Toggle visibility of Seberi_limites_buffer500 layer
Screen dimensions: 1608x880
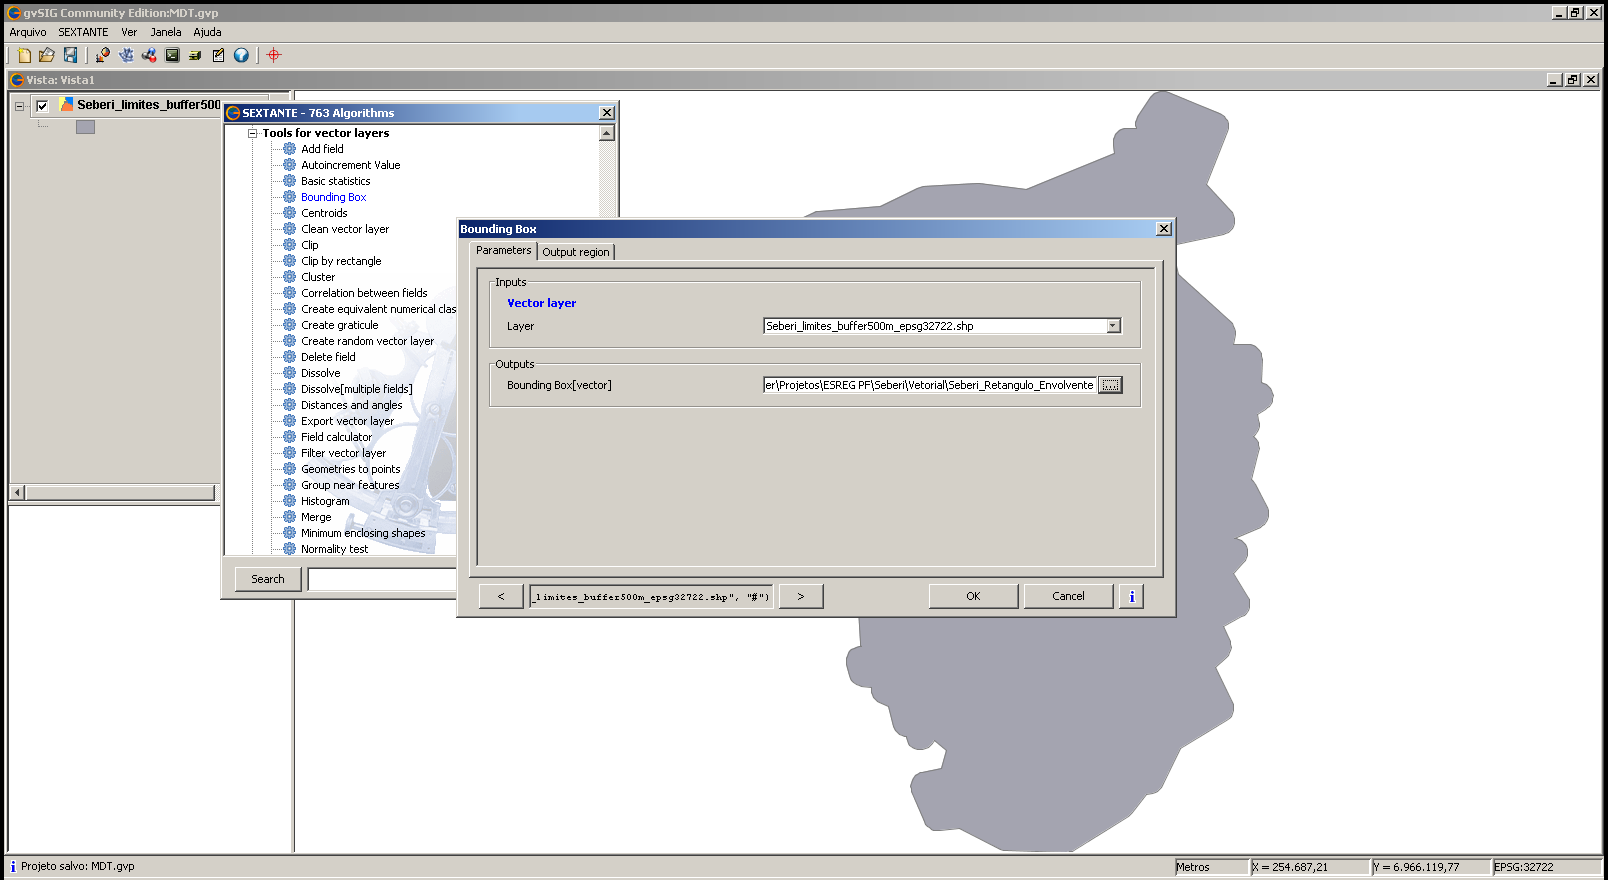tap(42, 106)
